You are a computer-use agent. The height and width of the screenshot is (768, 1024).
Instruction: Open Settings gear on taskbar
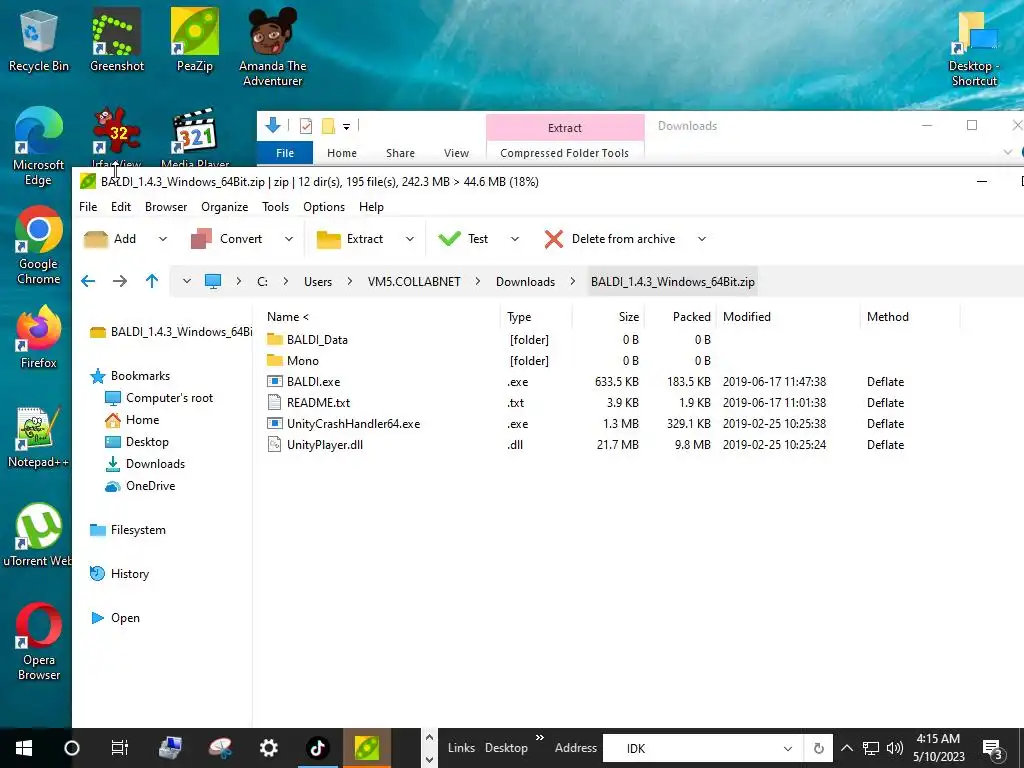[x=268, y=748]
